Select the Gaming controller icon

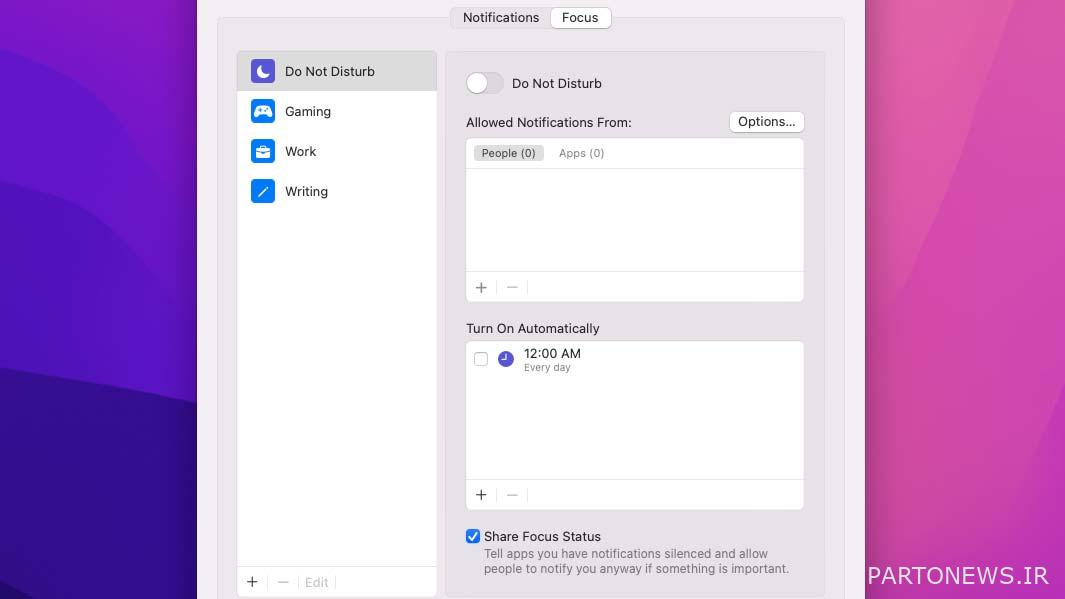coord(263,111)
